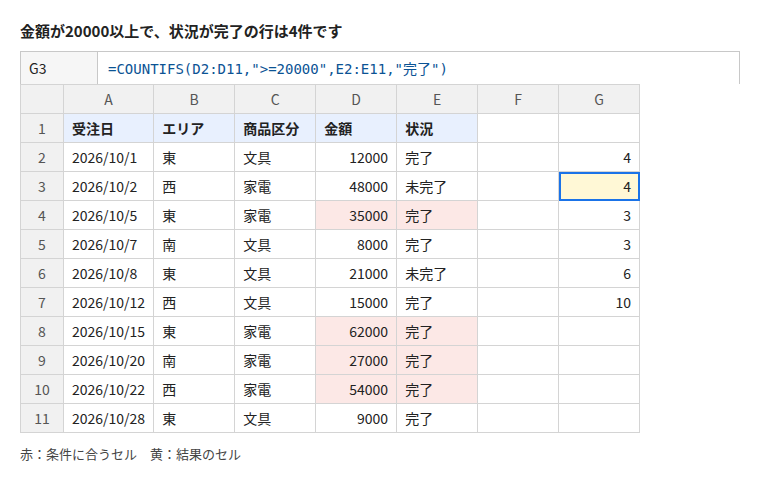Click 未完了 status in row 6

pyautogui.click(x=437, y=273)
